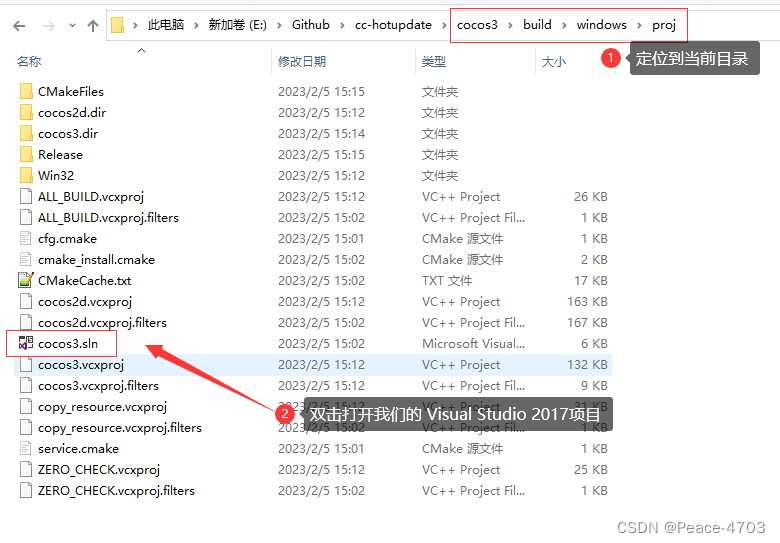Select cc-hotupdate in the address path
Viewport: 780px width, 543px height.
pos(393,25)
